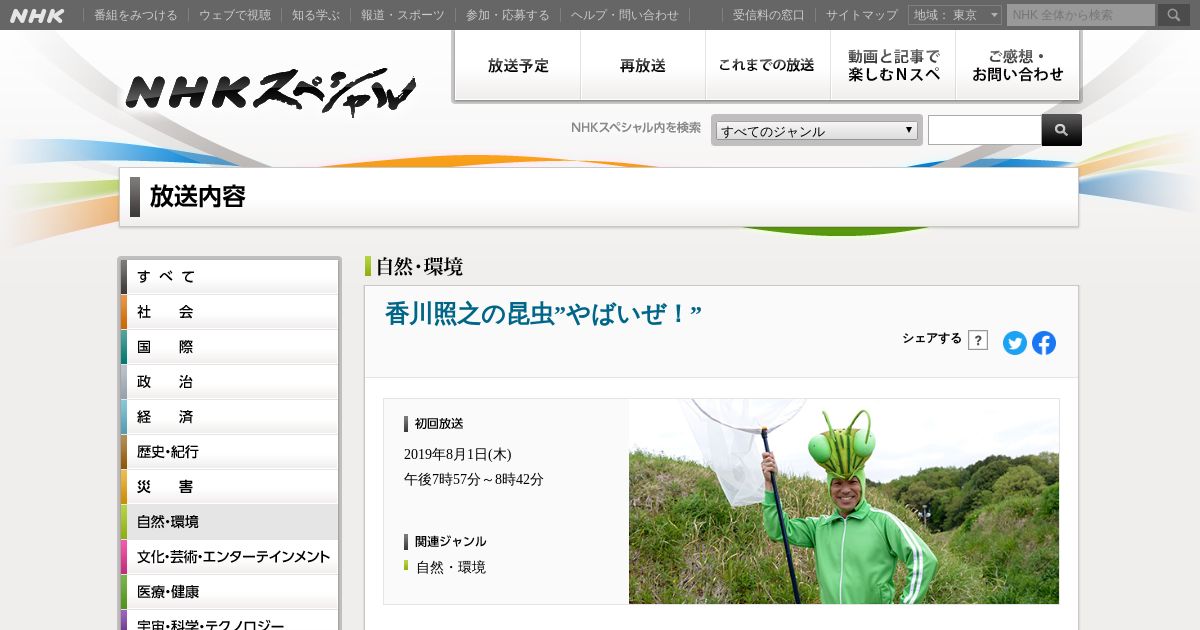
Task: Open ヘルプ・問い合わせ in the top menu
Action: point(625,15)
